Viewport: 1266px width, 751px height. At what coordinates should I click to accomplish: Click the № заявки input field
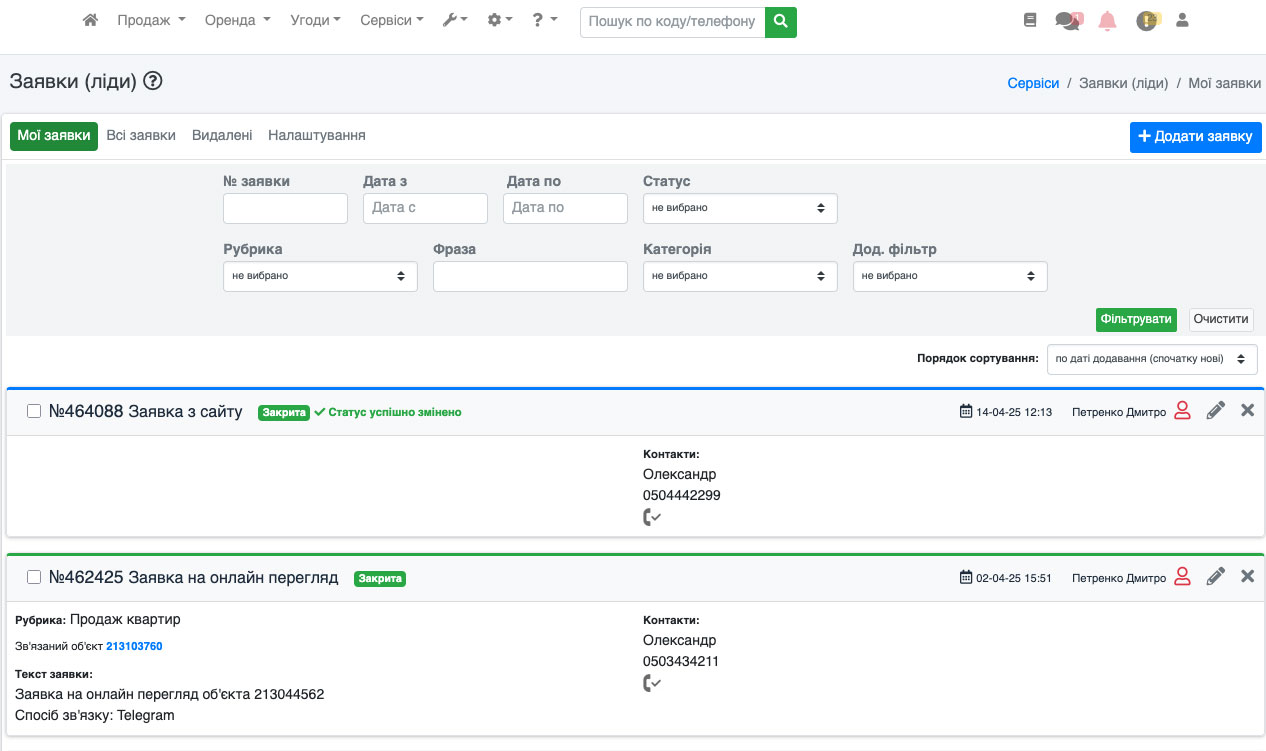[x=285, y=208]
